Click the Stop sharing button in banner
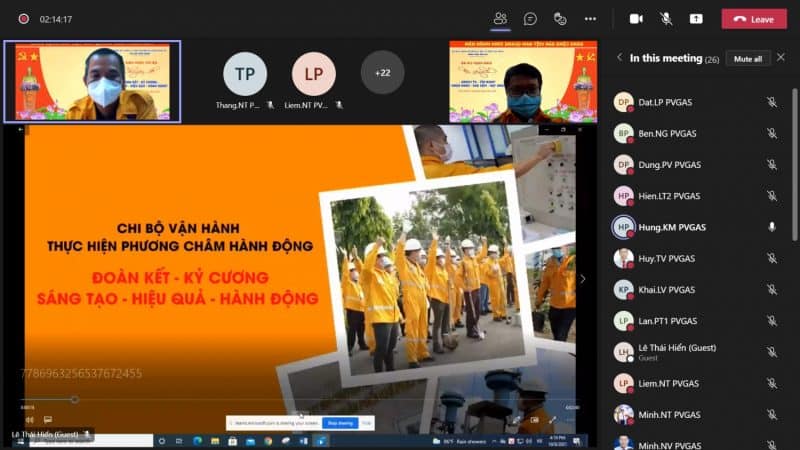This screenshot has width=800, height=450. pos(340,423)
